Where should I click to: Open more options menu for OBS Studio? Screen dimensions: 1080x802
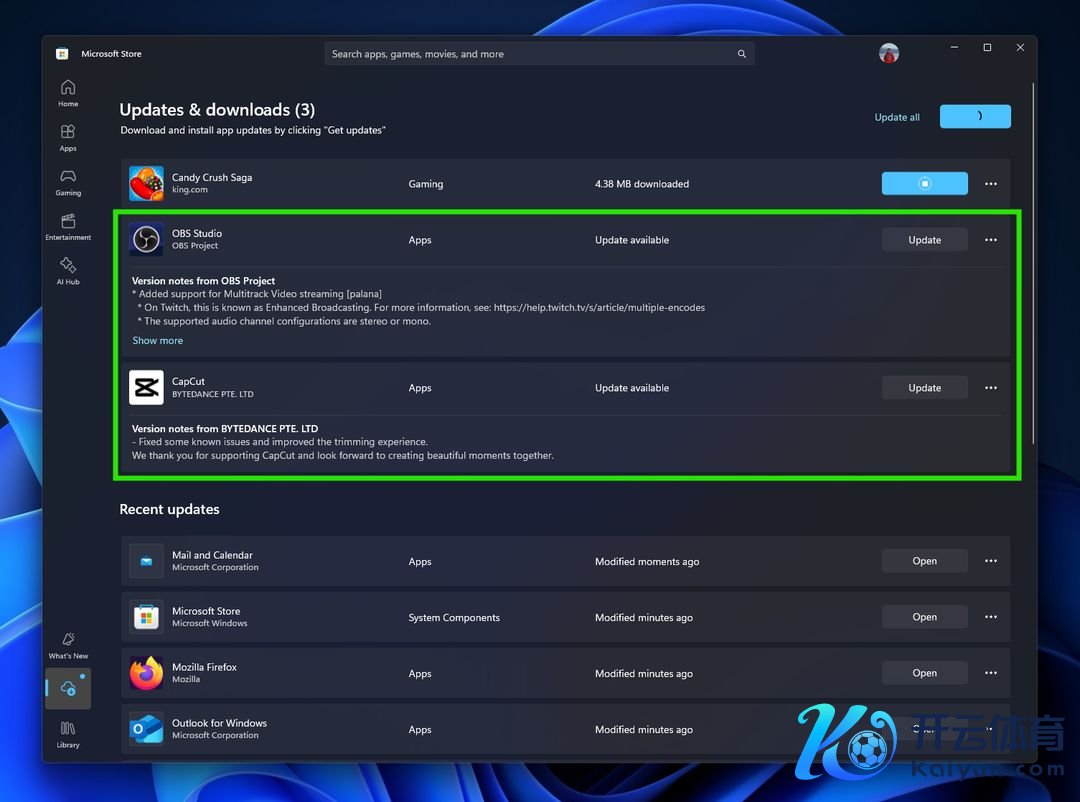pyautogui.click(x=991, y=240)
